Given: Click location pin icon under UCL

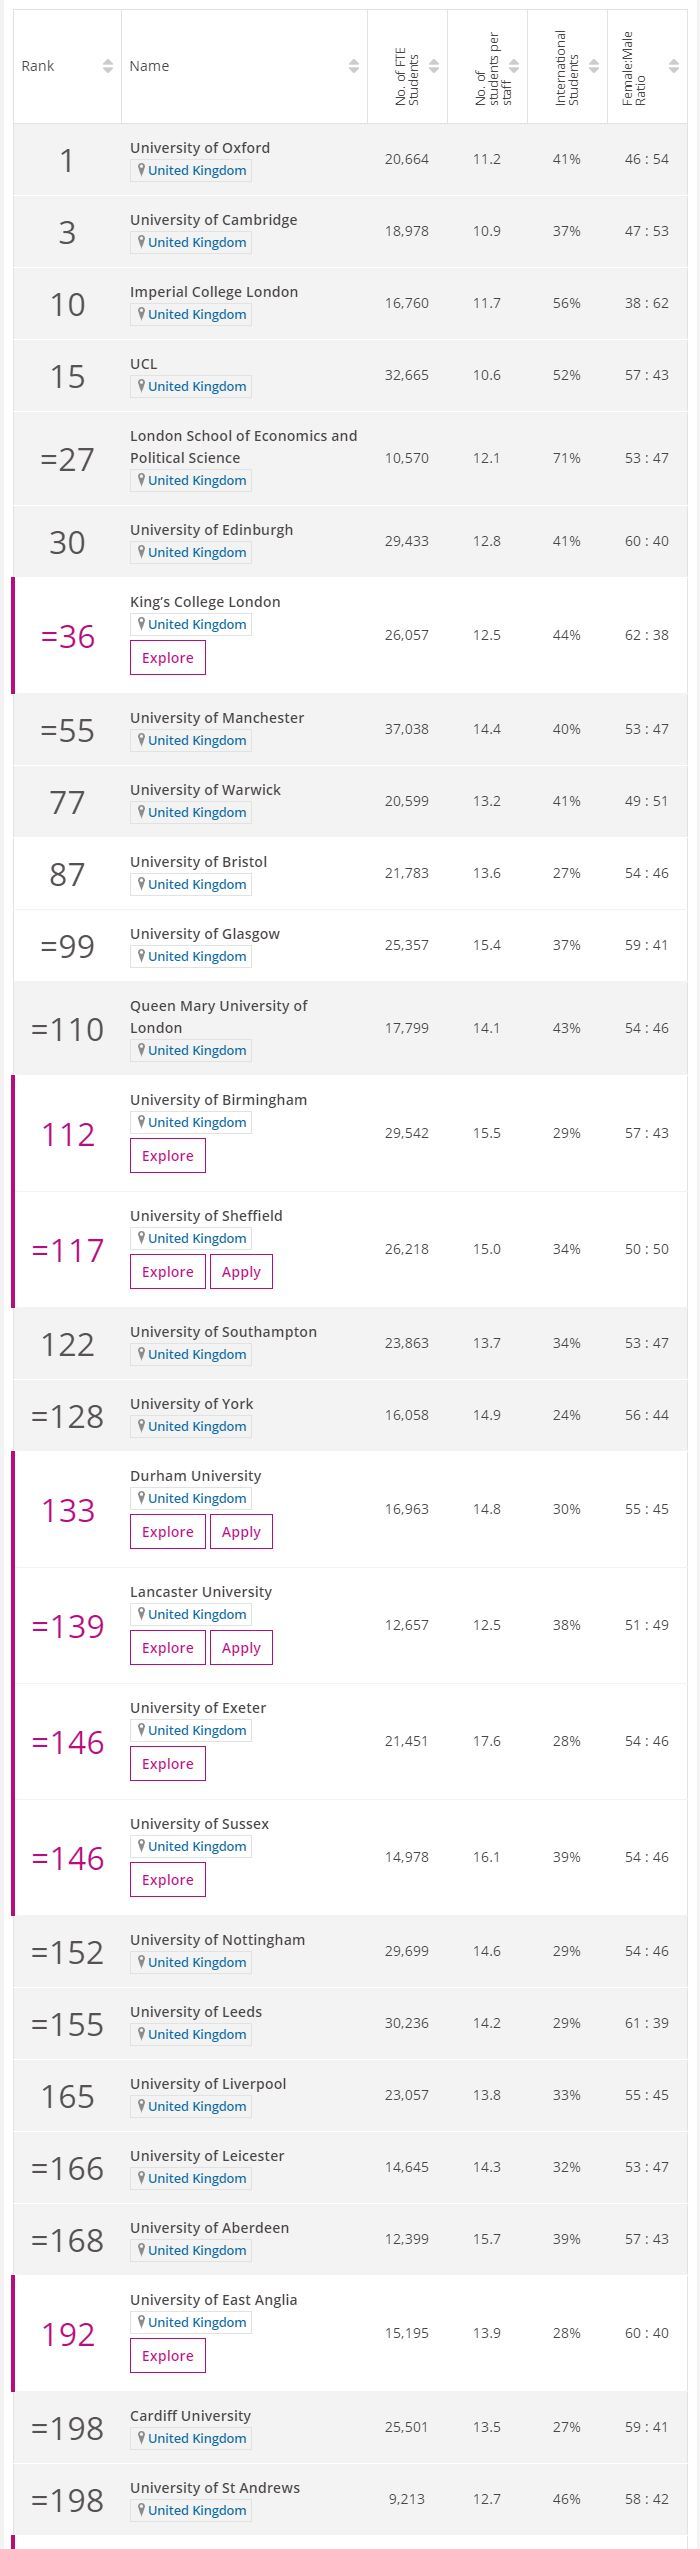Looking at the screenshot, I should (x=141, y=386).
